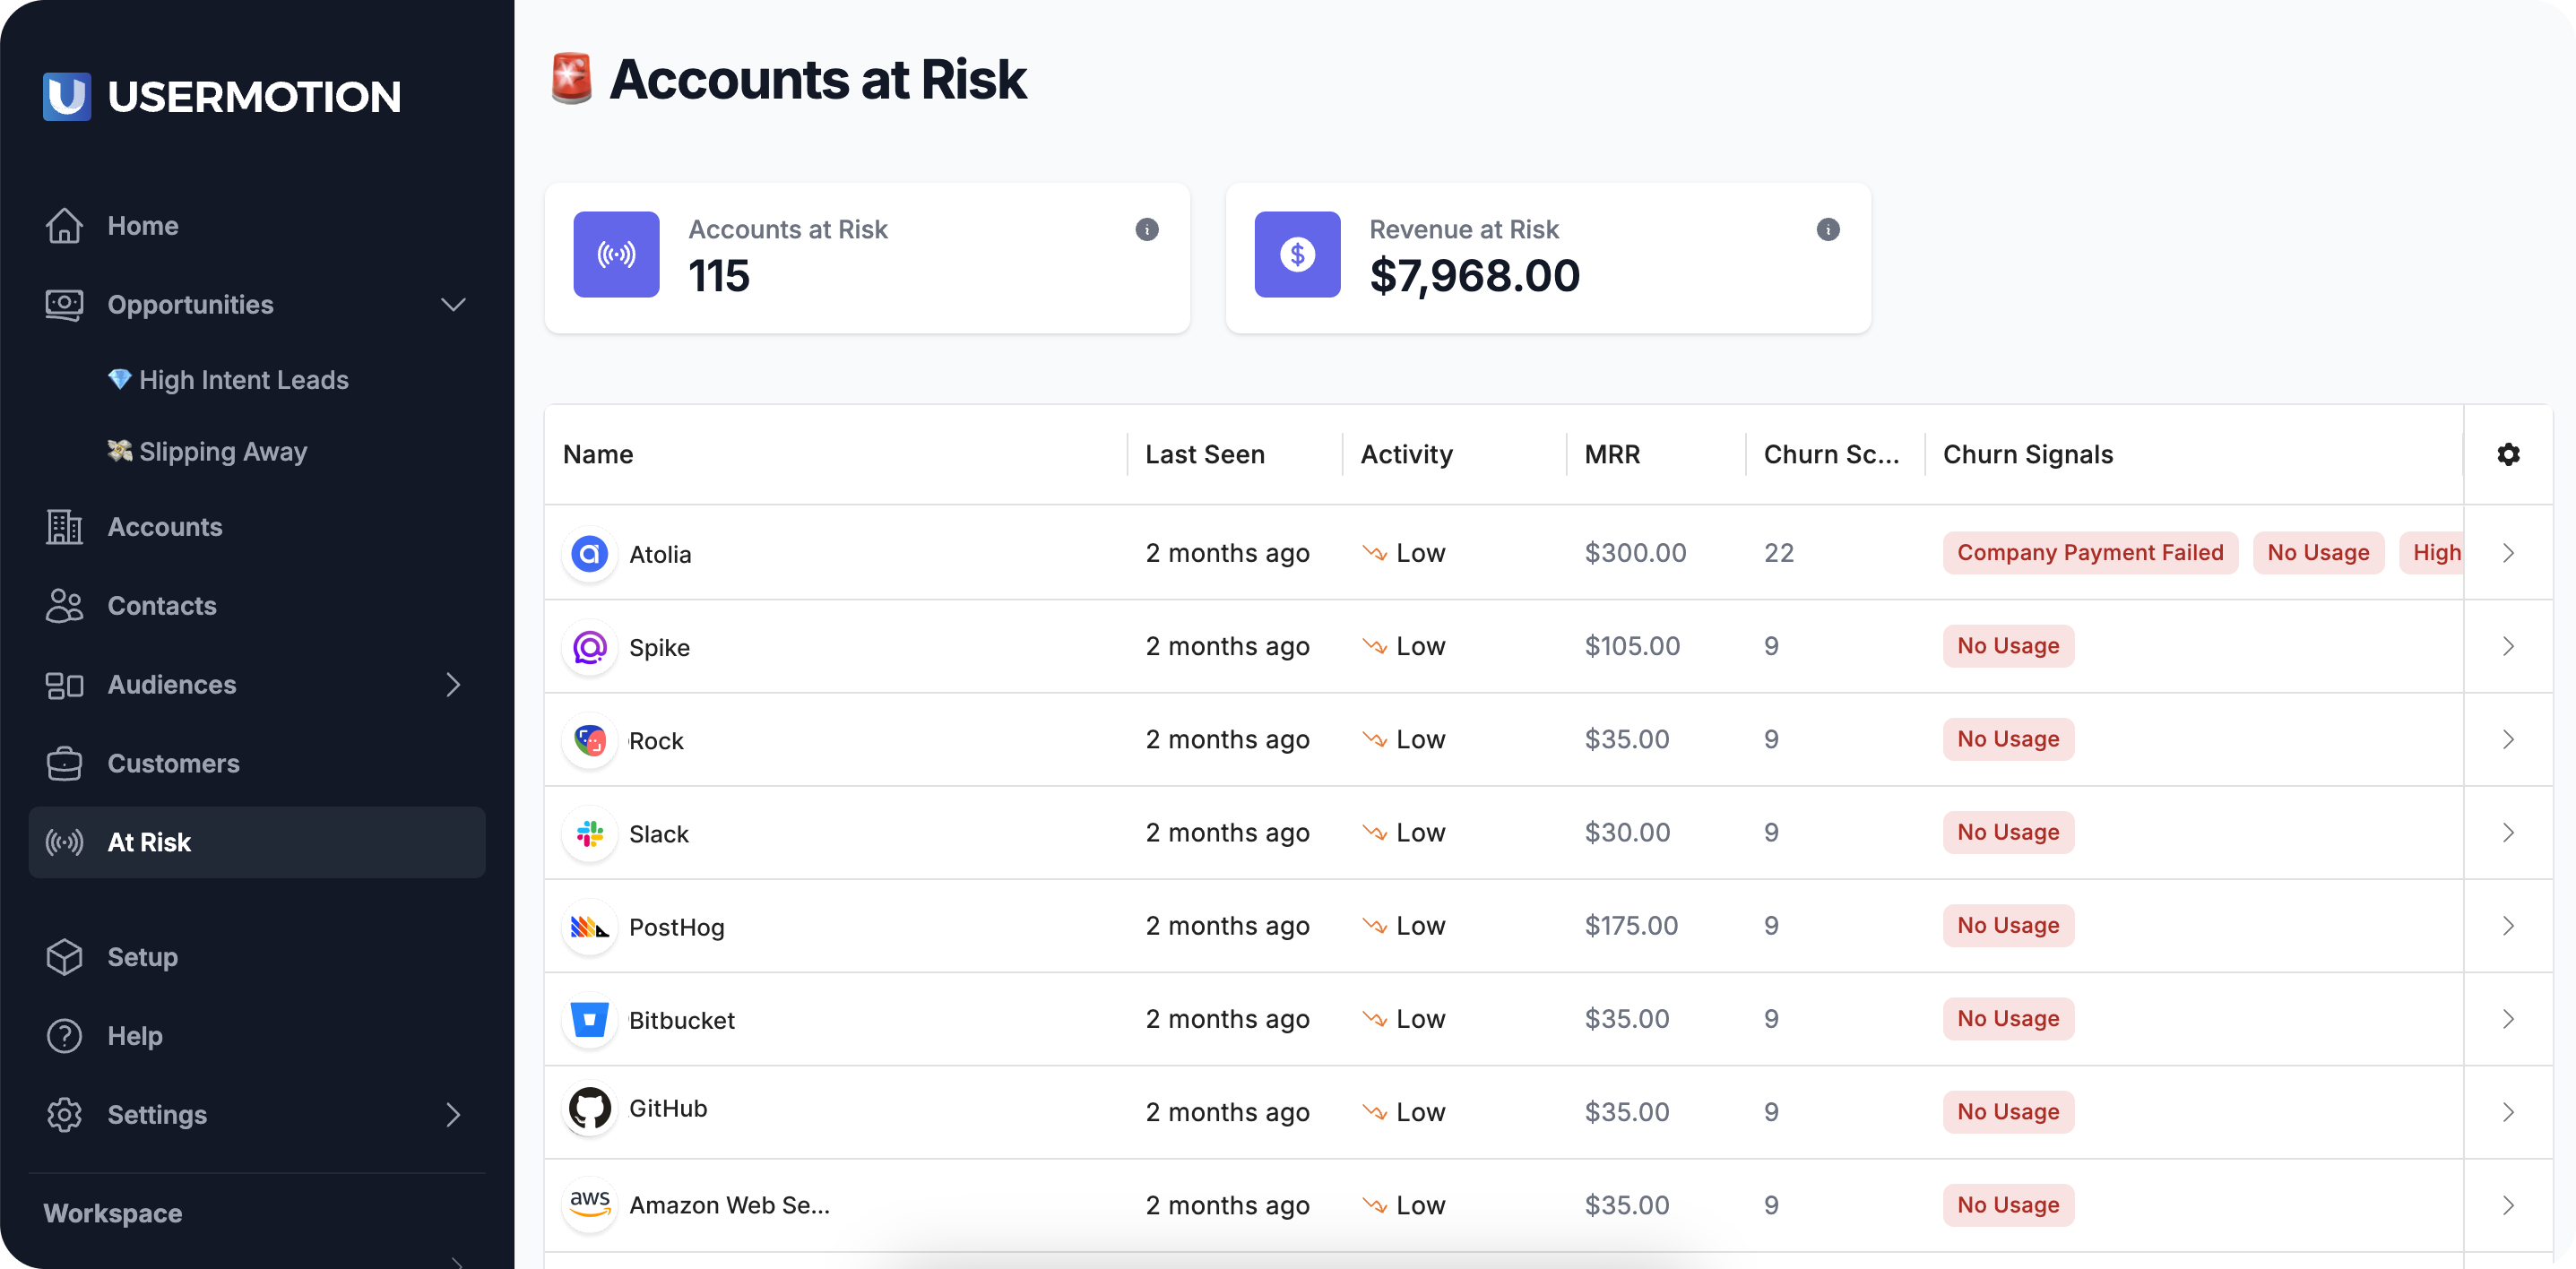Screen dimensions: 2576x1269
Task: Click the Home house icon in sidebar
Action: 64,226
